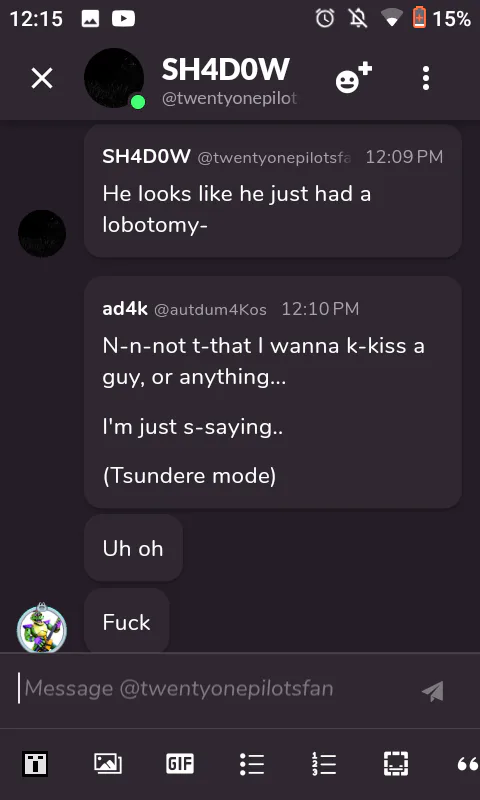Select the spoiler/box formatting icon
480x800 pixels.
(396, 764)
